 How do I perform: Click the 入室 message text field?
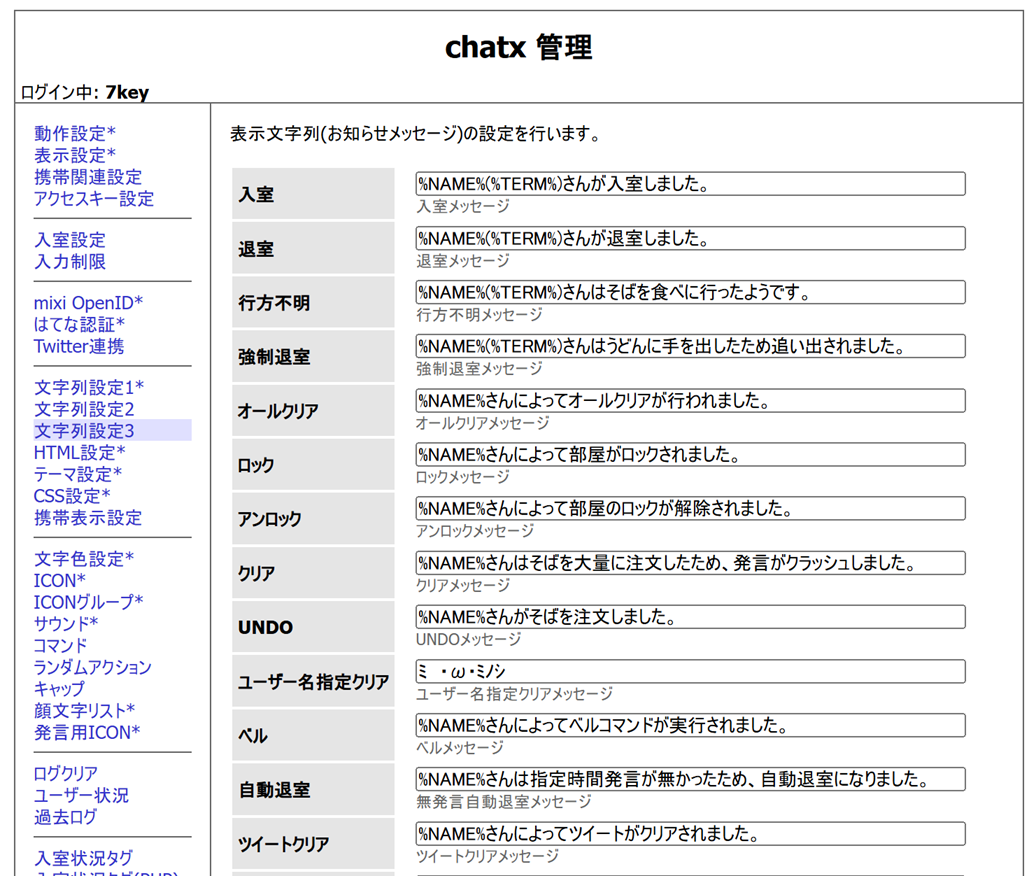click(x=690, y=184)
